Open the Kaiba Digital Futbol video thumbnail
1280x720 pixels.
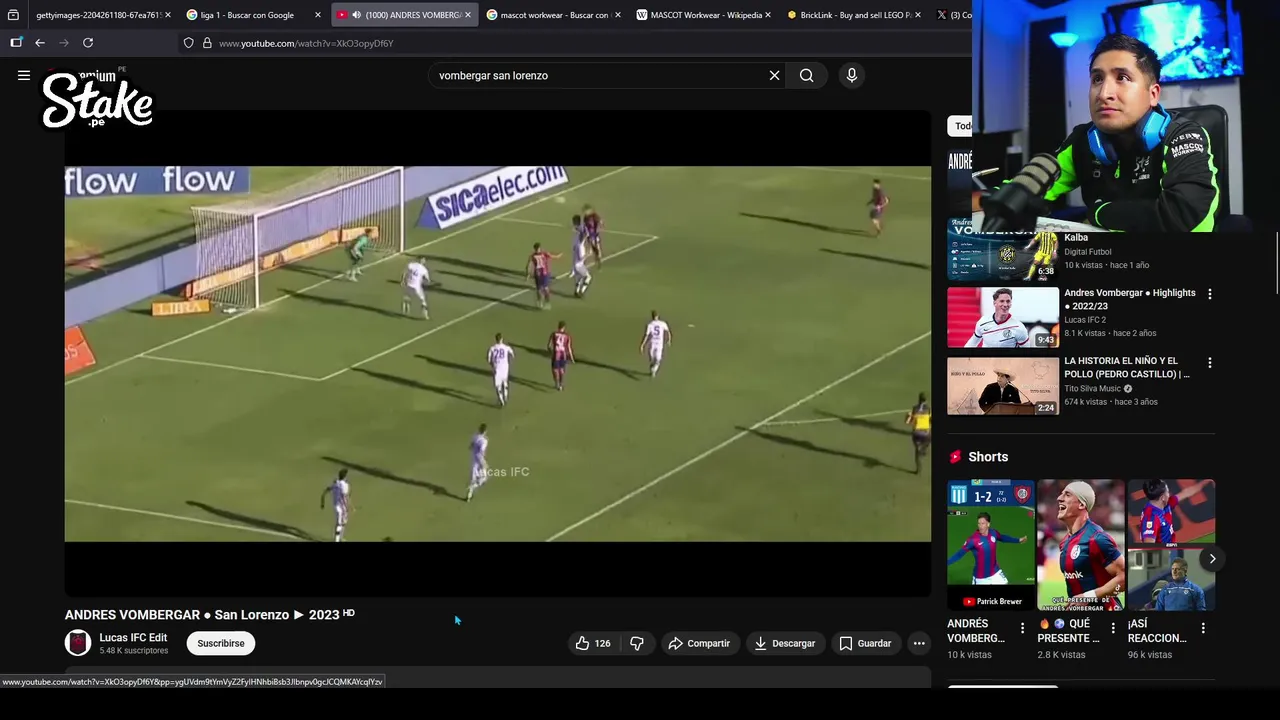coord(1003,251)
